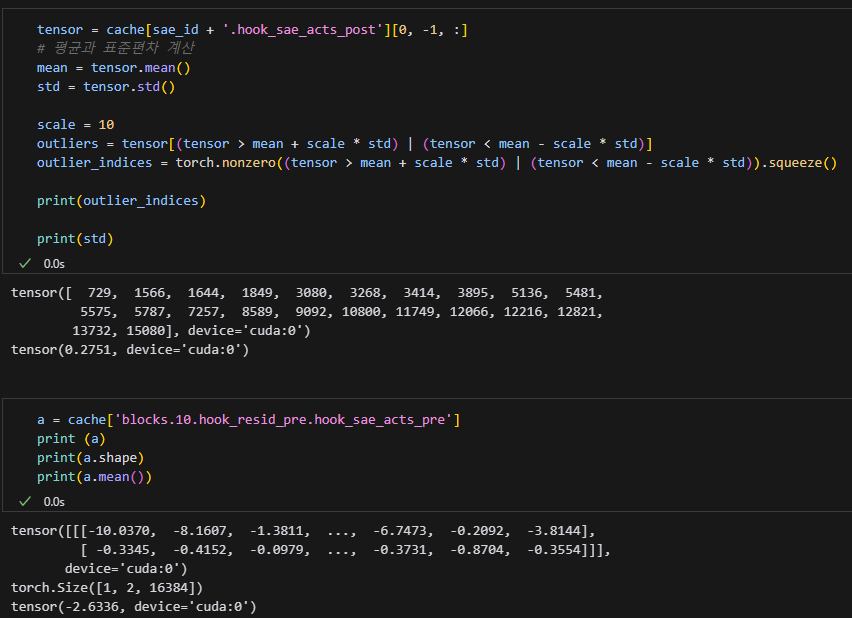Viewport: 852px width, 618px height.
Task: Click the Korean comment line '# 평균과 표준편차 계산'
Action: click(115, 48)
